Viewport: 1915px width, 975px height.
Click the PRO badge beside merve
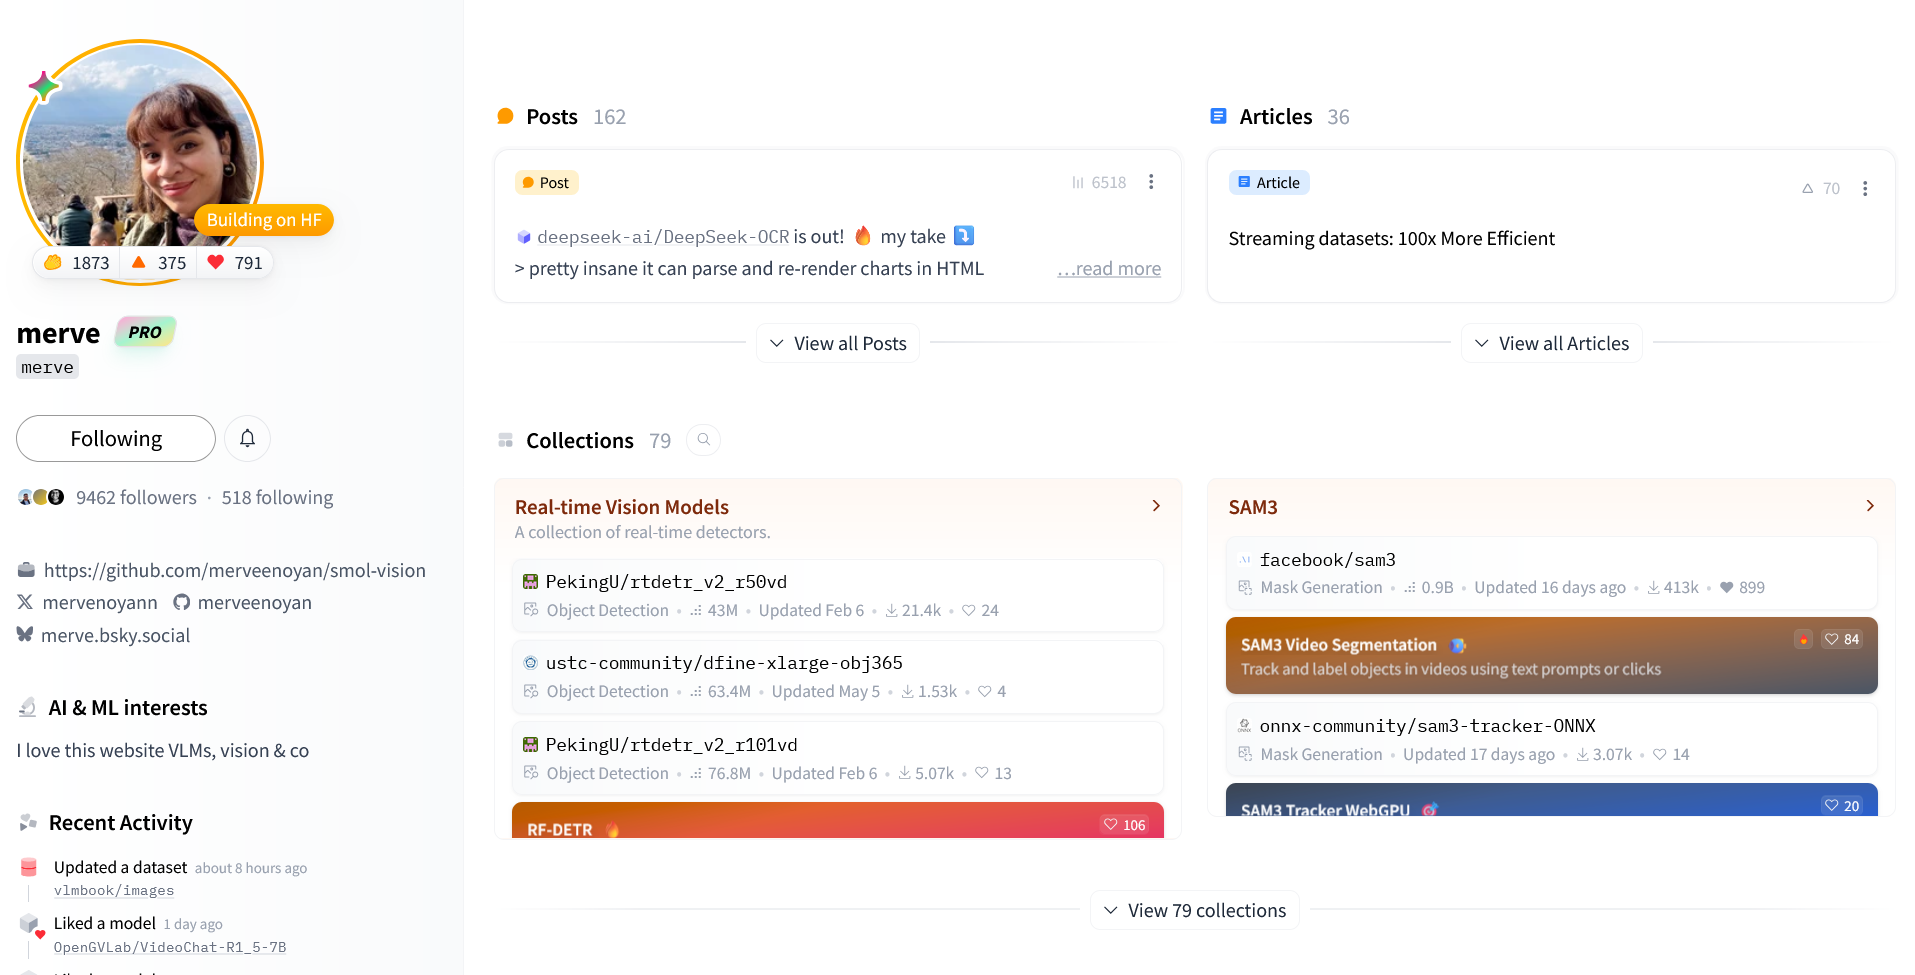[x=145, y=332]
